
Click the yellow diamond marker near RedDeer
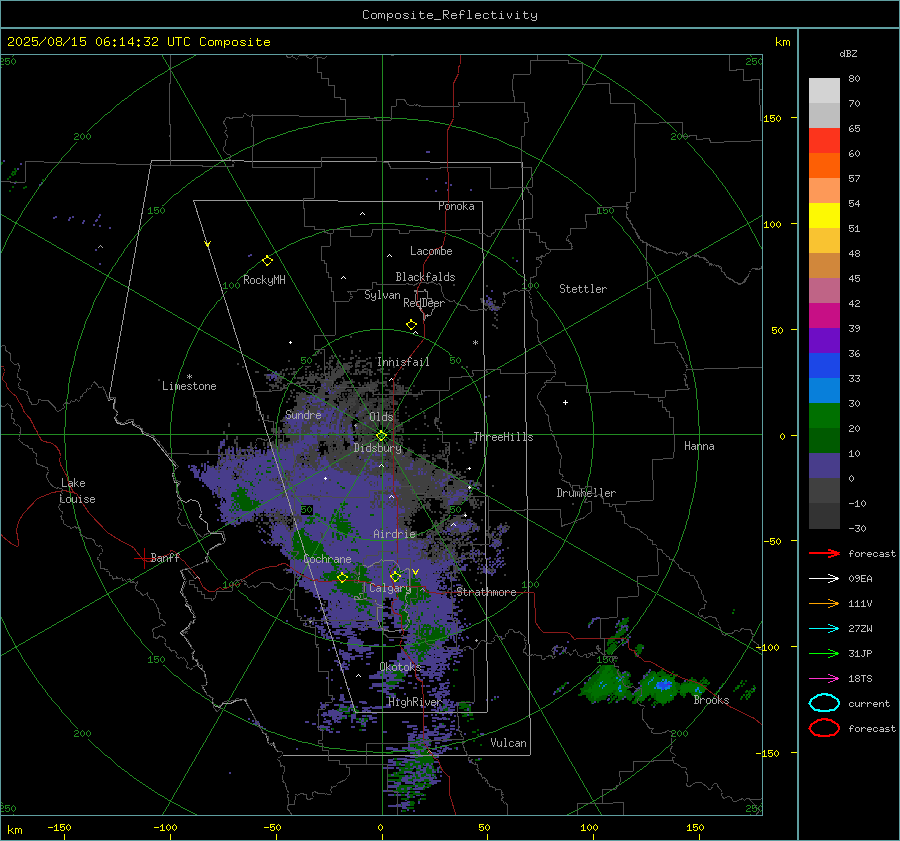411,325
